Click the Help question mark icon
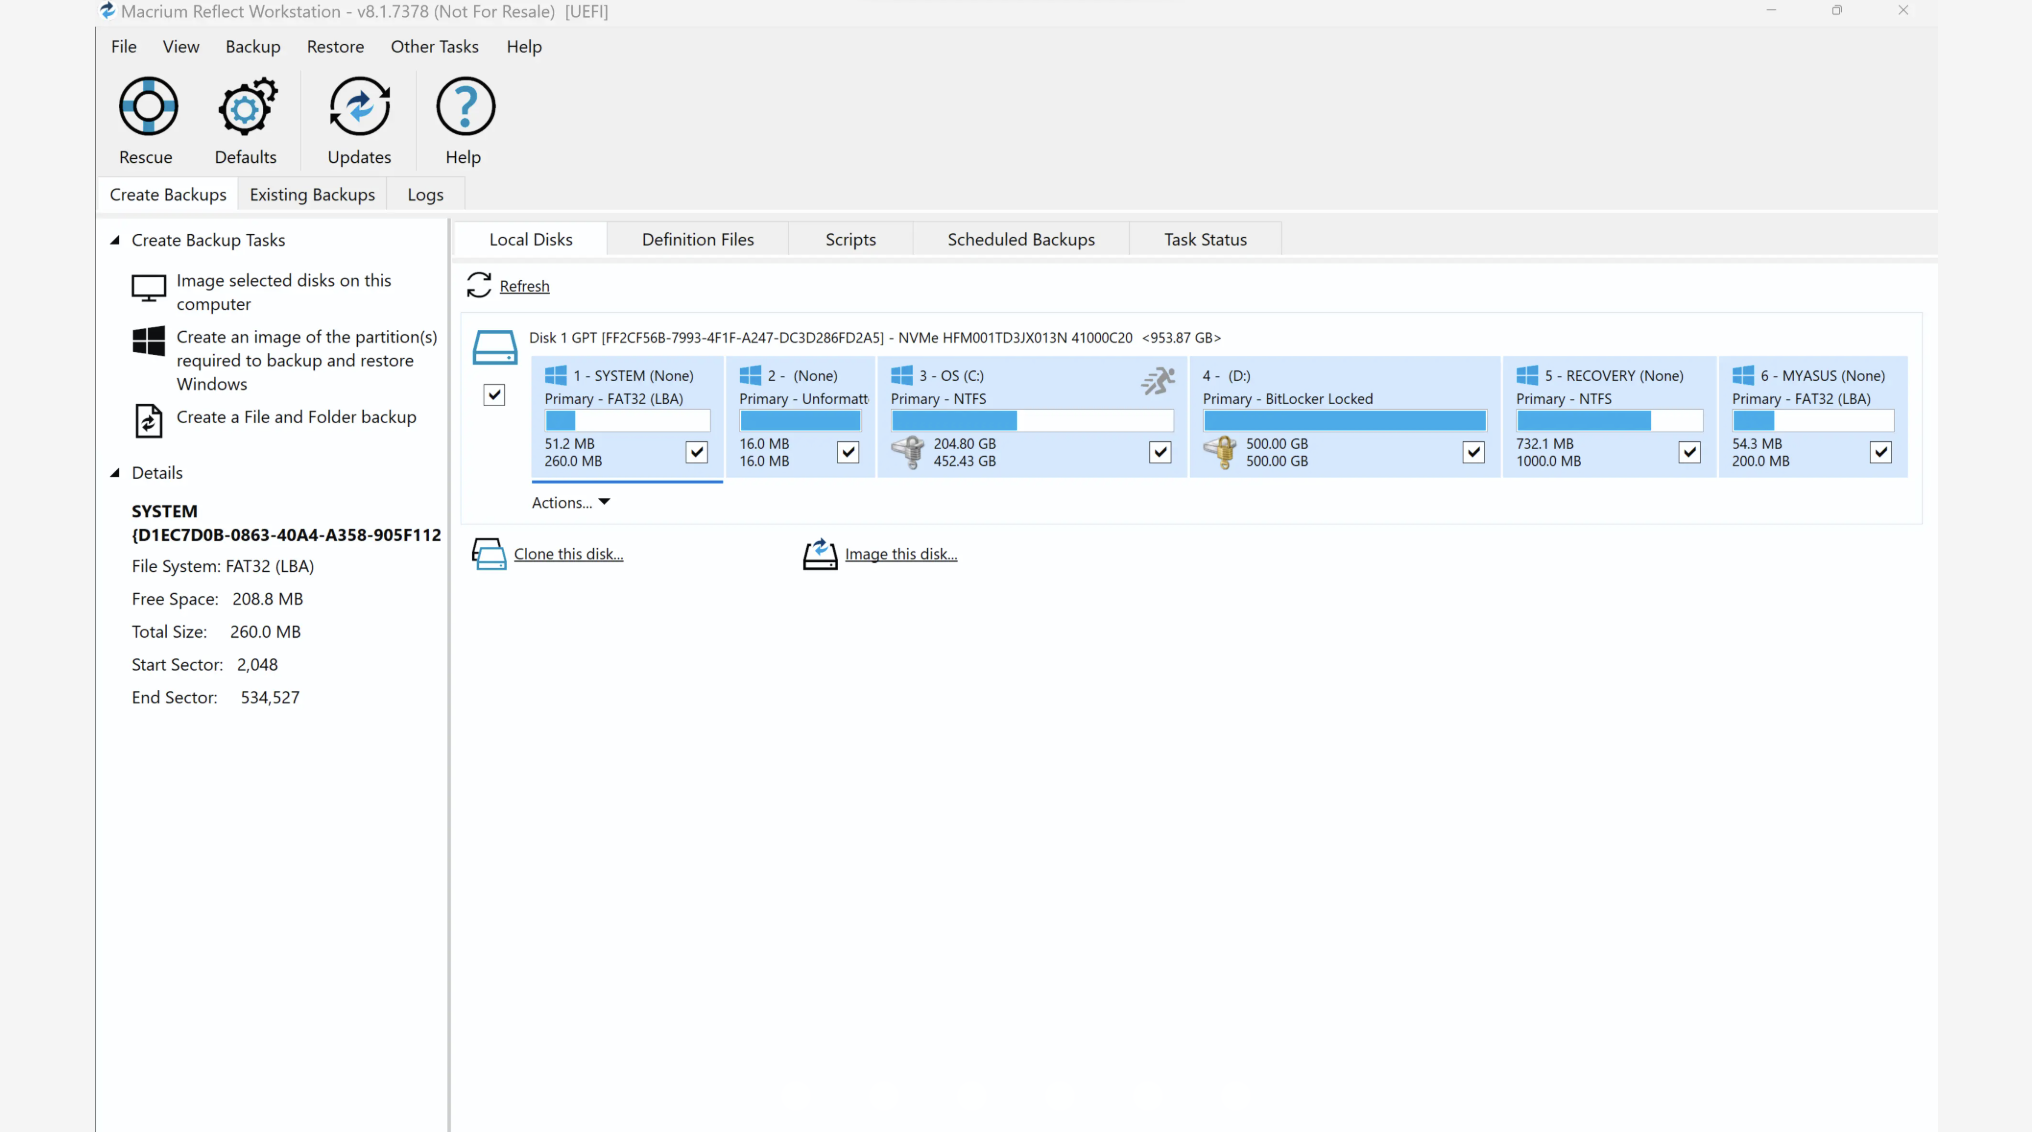This screenshot has width=2032, height=1132. [465, 106]
